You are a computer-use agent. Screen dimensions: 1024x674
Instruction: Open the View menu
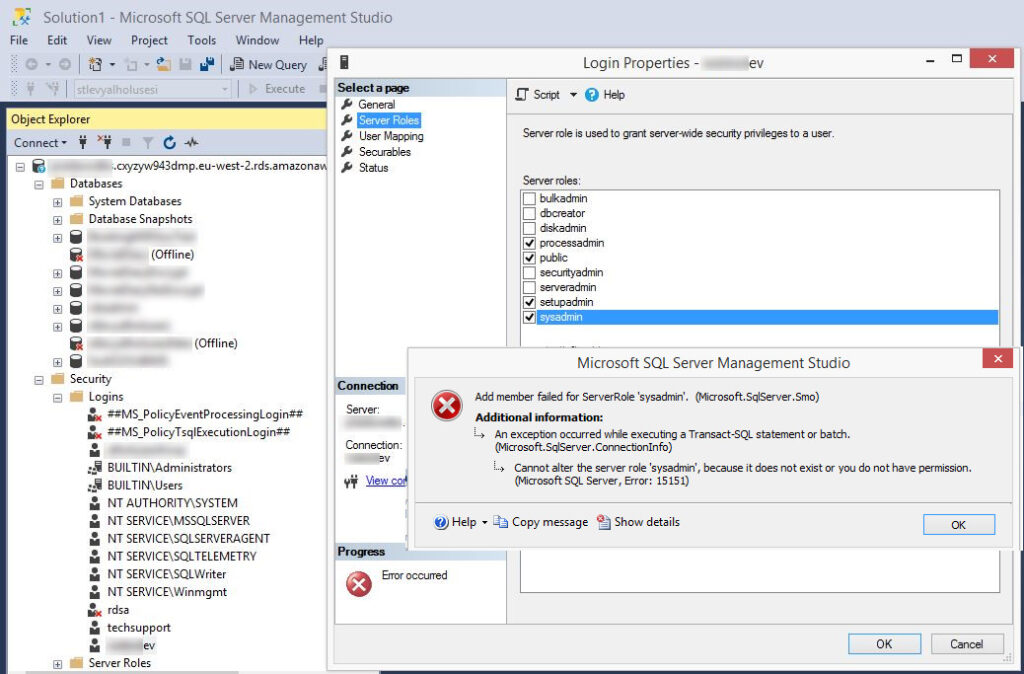[x=99, y=40]
